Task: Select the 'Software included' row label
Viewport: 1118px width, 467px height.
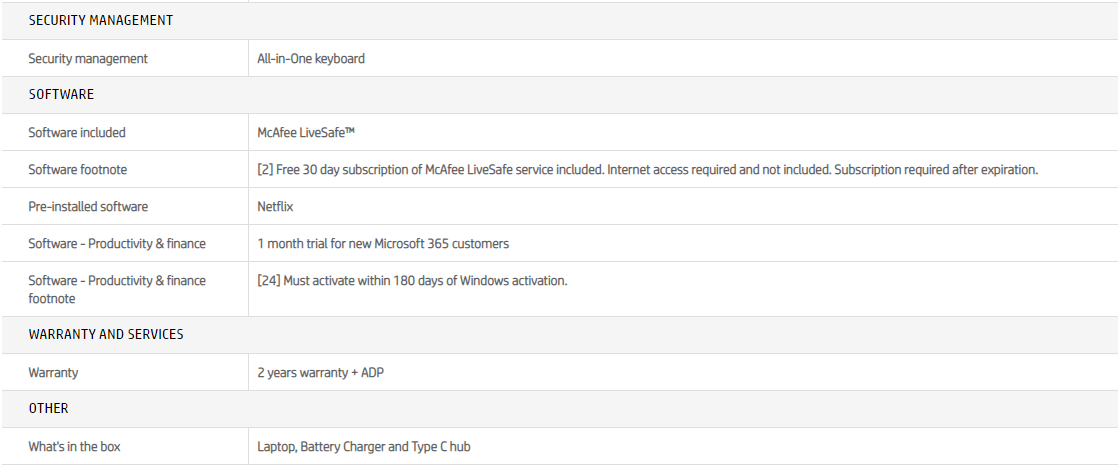Action: (x=77, y=133)
